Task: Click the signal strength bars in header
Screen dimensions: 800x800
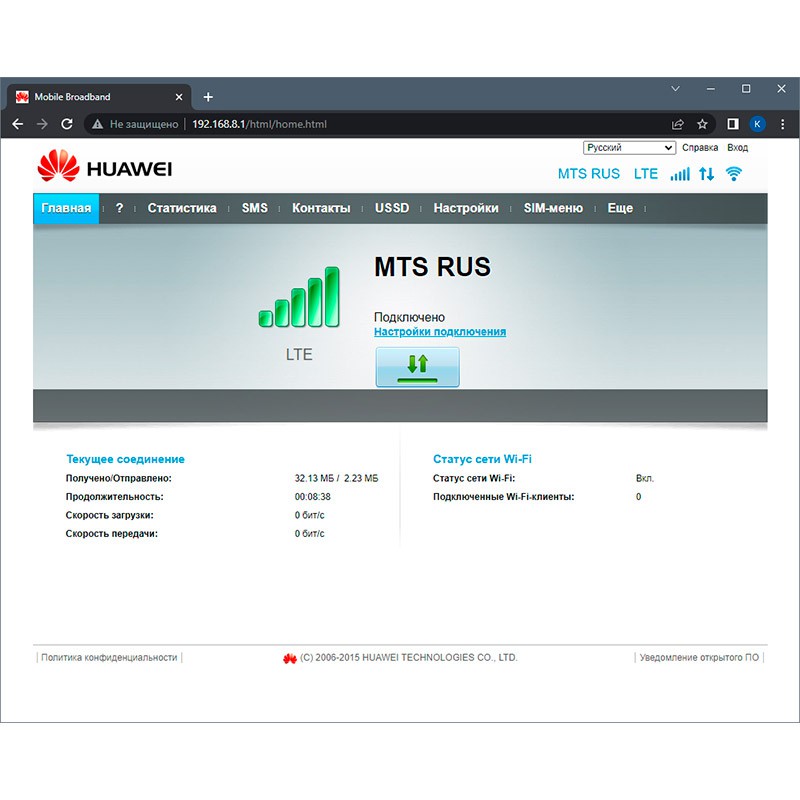Action: (x=680, y=174)
